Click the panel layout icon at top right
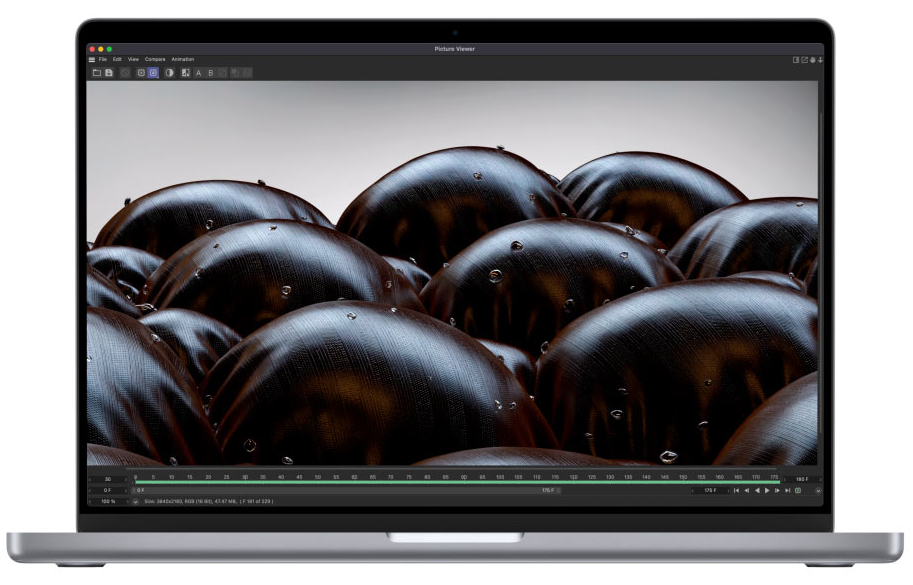 [x=796, y=60]
